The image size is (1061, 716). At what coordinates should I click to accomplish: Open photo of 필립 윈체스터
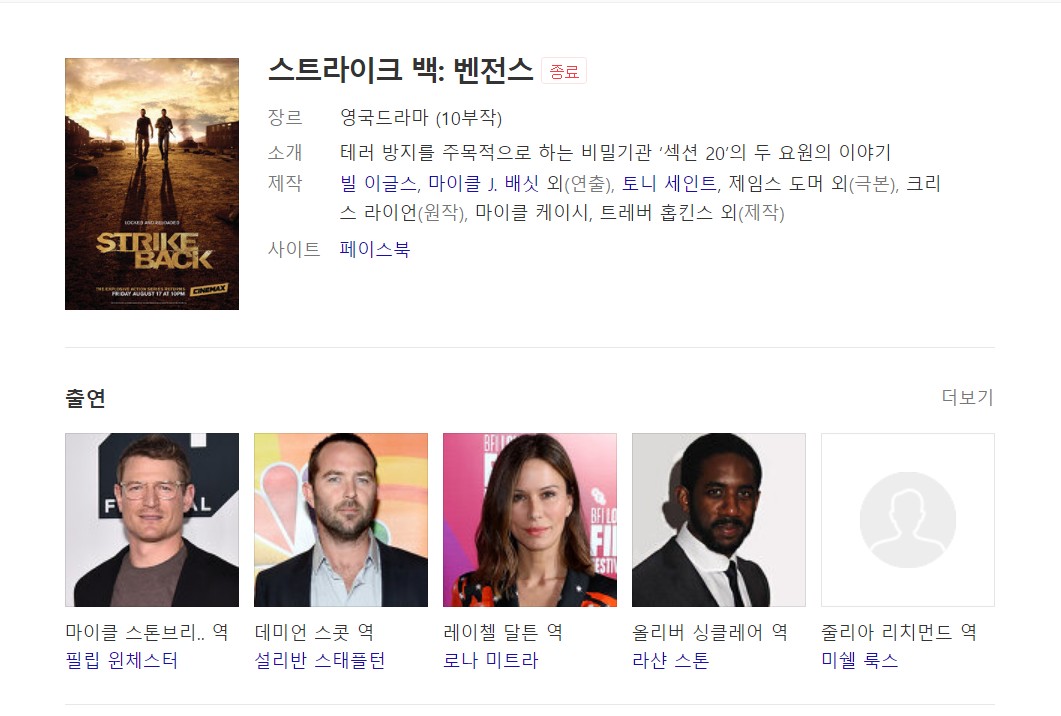(152, 520)
